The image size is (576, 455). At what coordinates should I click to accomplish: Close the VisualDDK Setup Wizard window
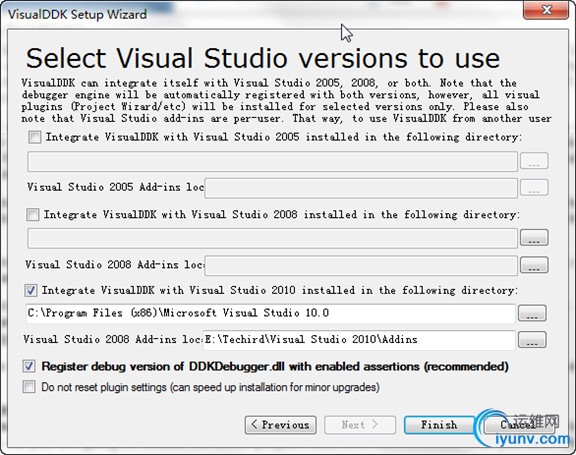pyautogui.click(x=546, y=10)
